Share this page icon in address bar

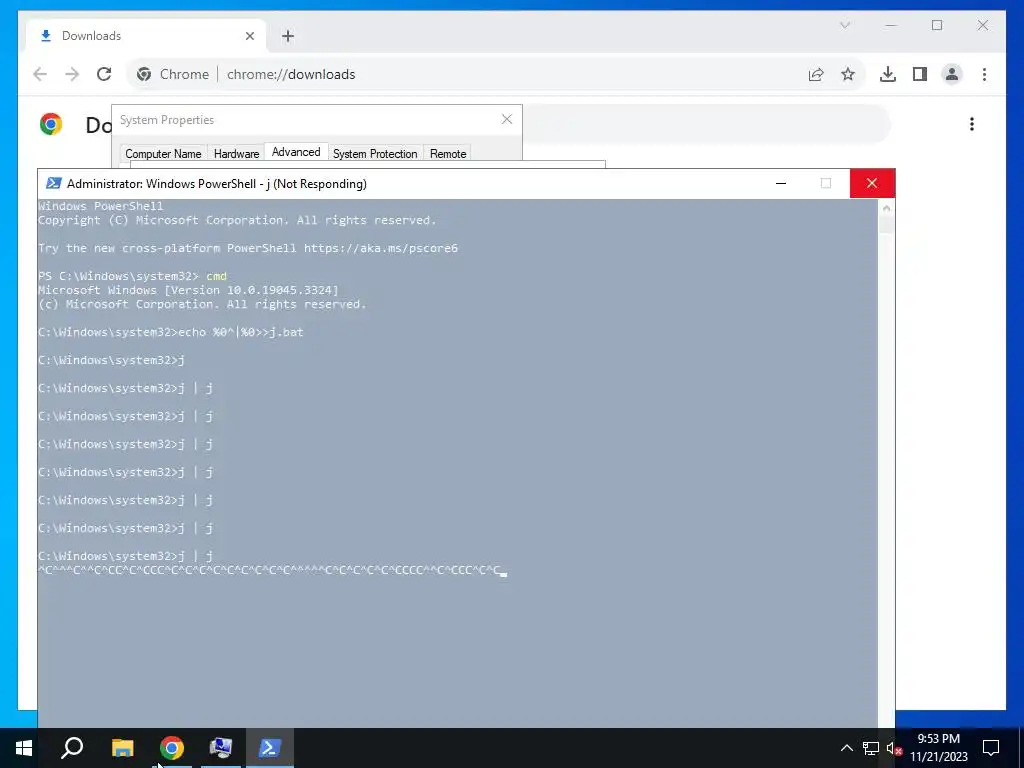tap(816, 74)
